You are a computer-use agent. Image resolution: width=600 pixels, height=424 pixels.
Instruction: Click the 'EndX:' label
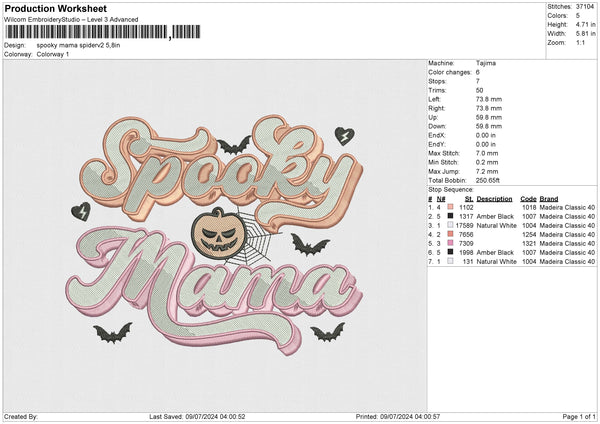click(x=437, y=135)
